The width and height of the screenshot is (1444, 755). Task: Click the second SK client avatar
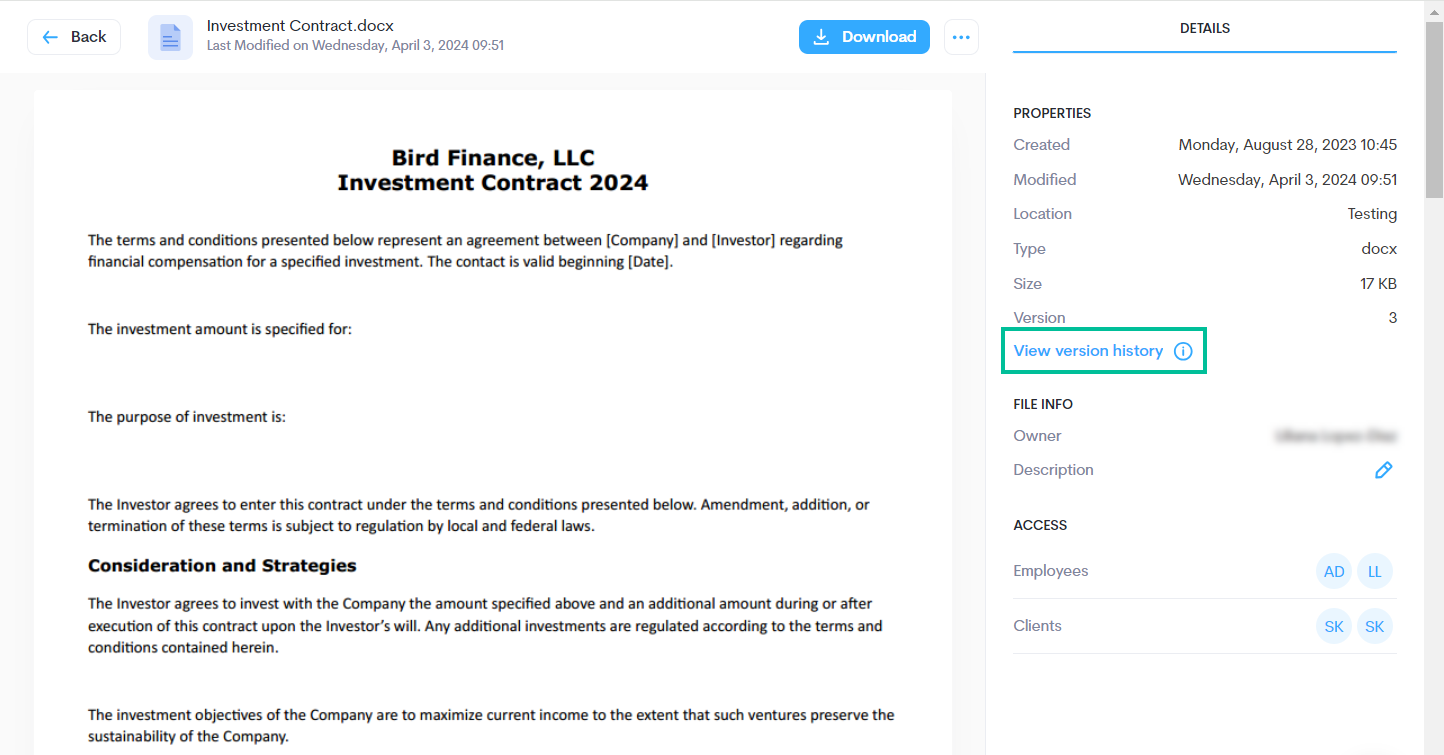tap(1375, 627)
